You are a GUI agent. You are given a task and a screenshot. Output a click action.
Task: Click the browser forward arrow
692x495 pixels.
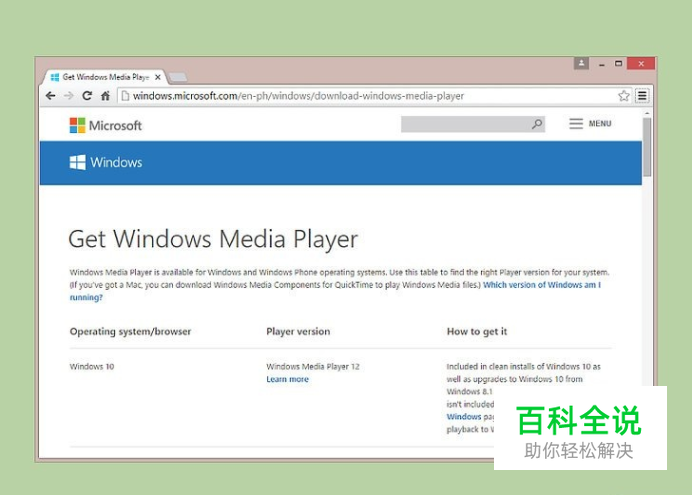tap(68, 96)
